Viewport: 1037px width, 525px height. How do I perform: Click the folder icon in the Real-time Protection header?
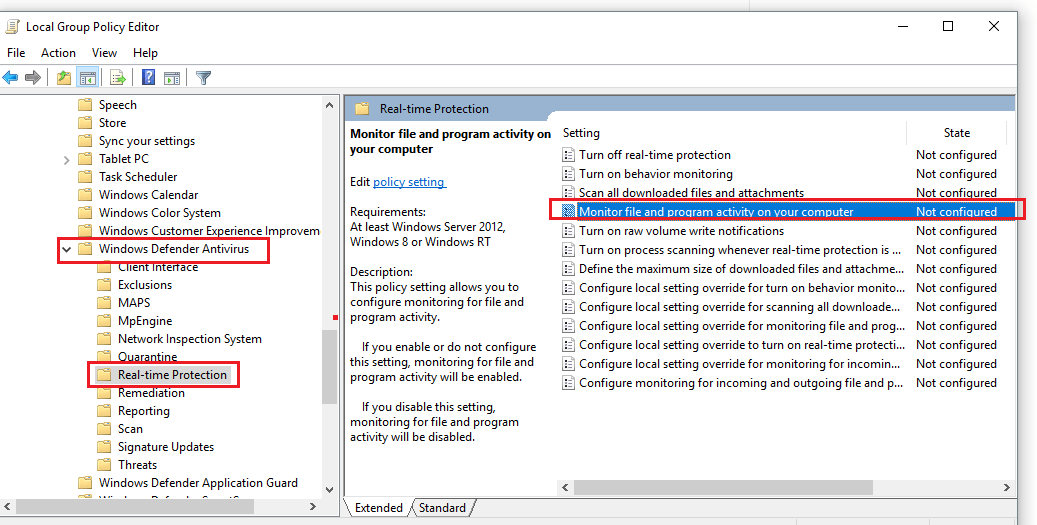click(362, 108)
